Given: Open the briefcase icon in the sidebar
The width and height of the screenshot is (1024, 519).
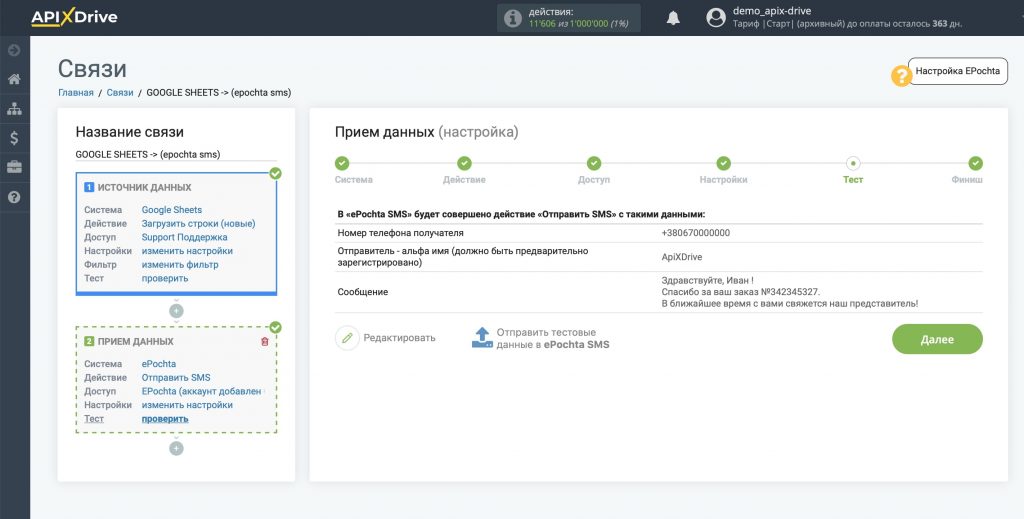Looking at the screenshot, I should (14, 167).
